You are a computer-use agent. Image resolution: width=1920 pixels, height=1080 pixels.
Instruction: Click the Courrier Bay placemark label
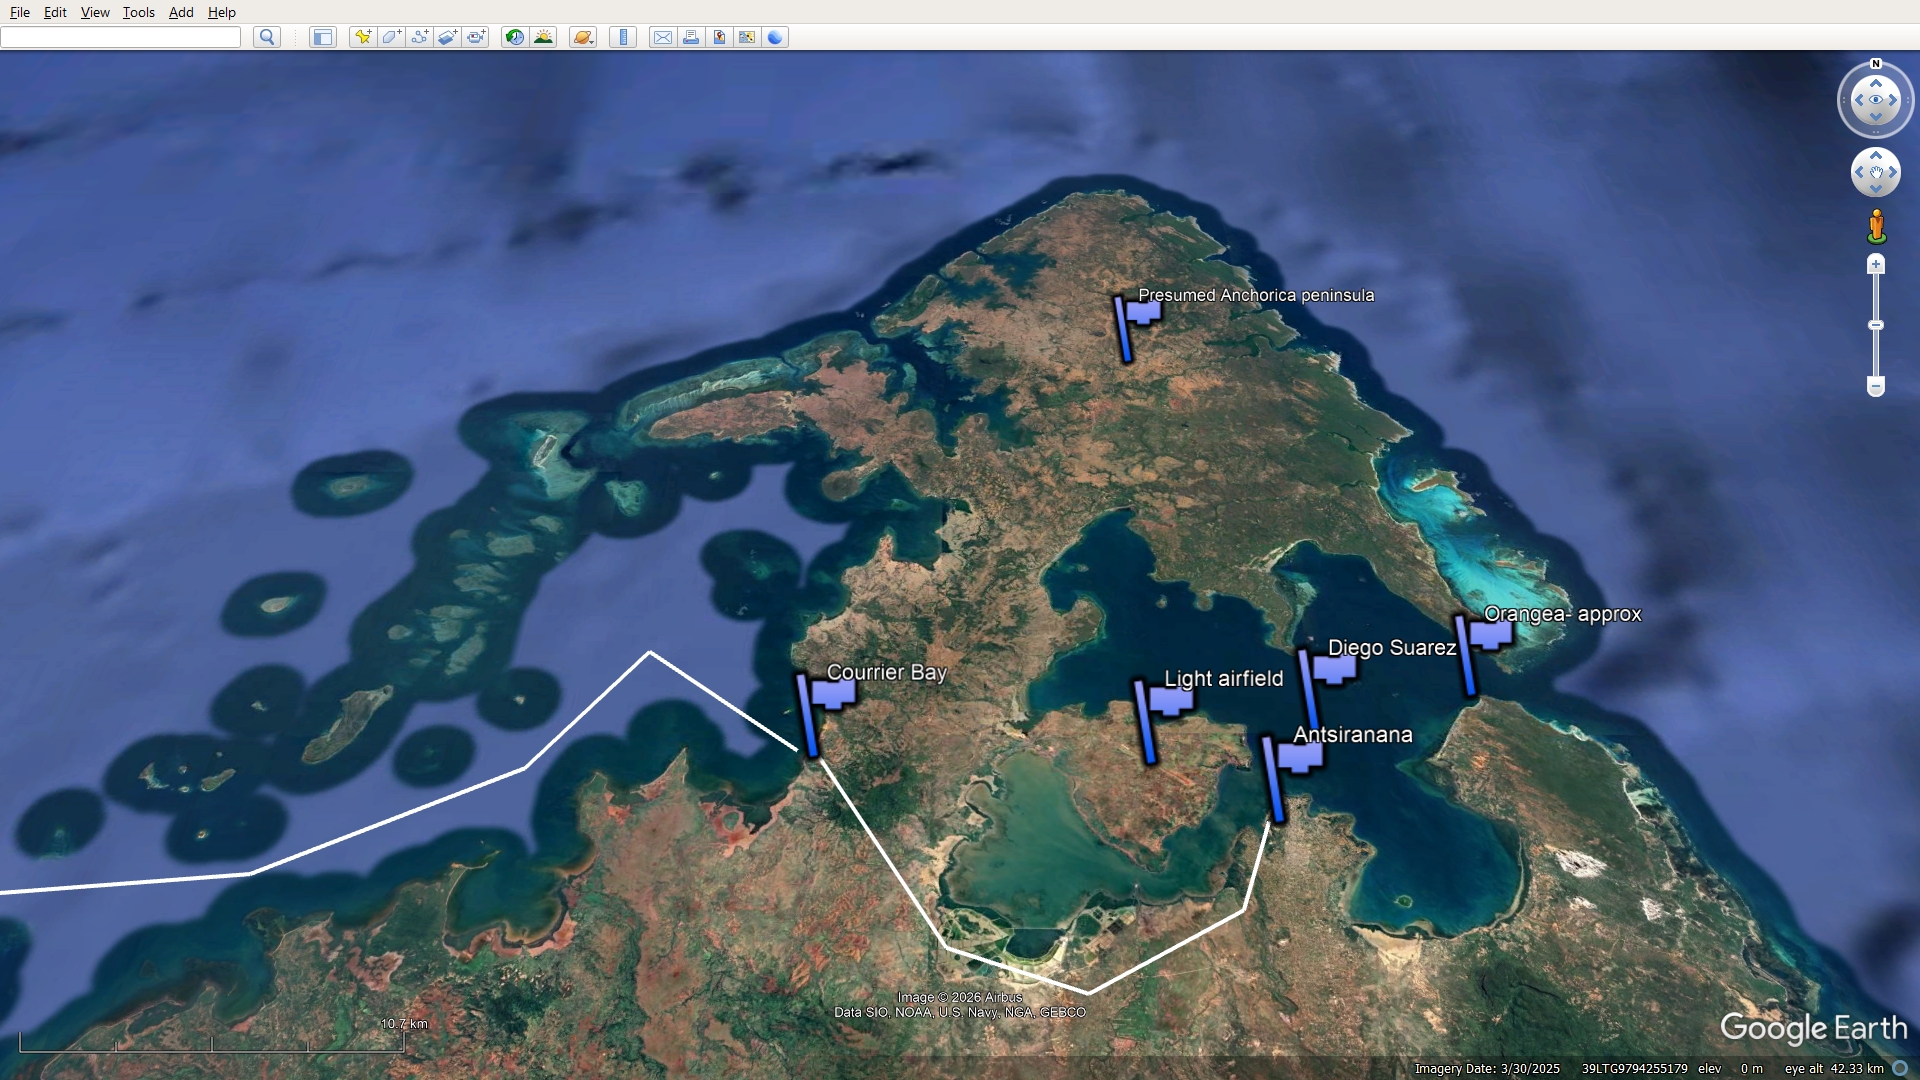pyautogui.click(x=886, y=672)
